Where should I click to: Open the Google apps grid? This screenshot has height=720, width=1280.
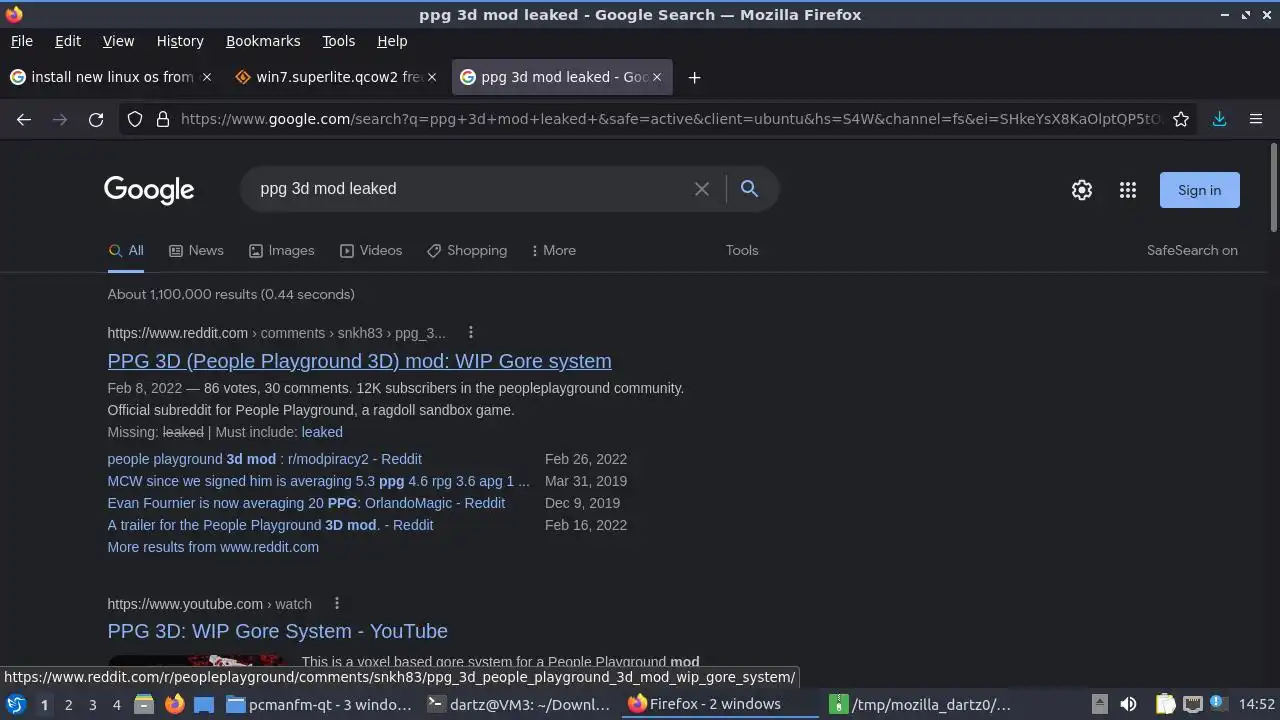(1128, 190)
